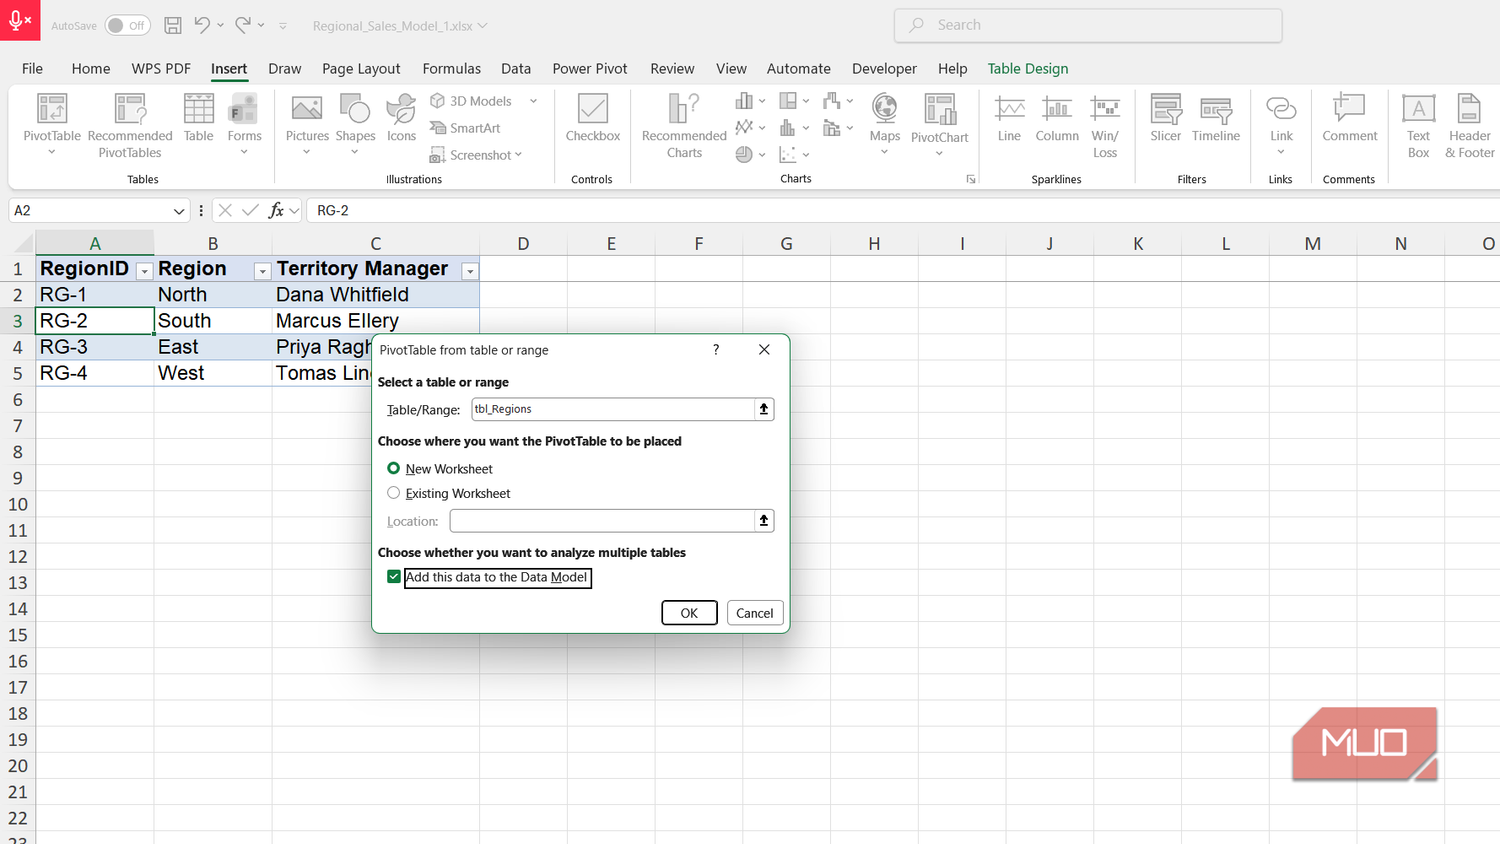This screenshot has width=1500, height=844.
Task: Click OK in the PivotTable dialog
Action: point(689,613)
